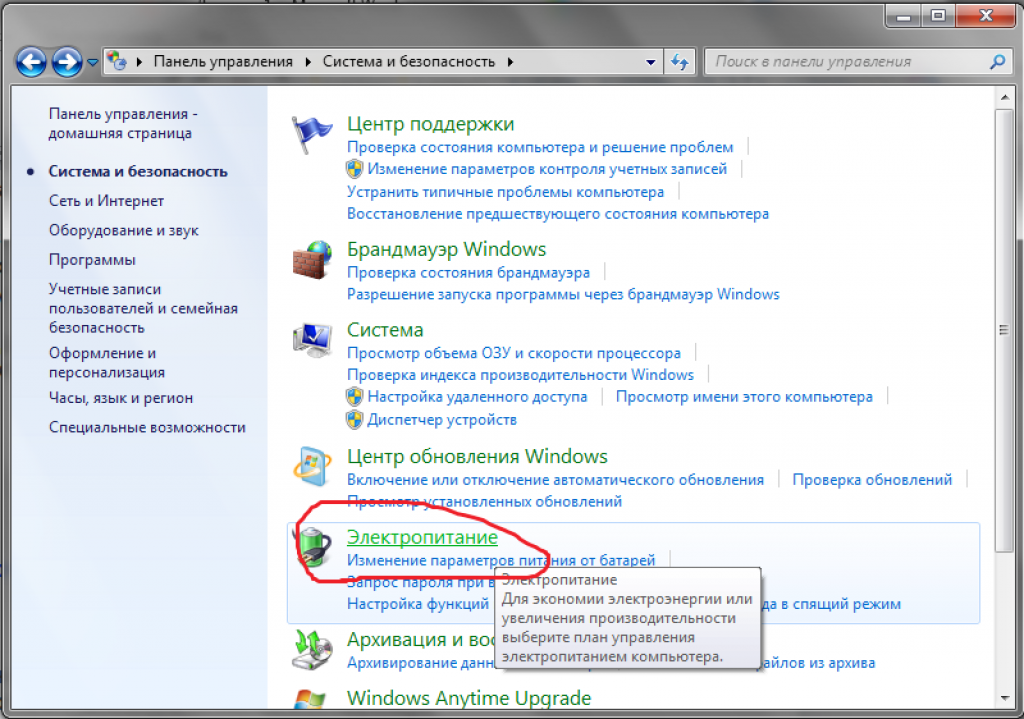Select Система и безопасность breadcrumb segment
Screen dimensions: 1024x719
pyautogui.click(x=409, y=61)
